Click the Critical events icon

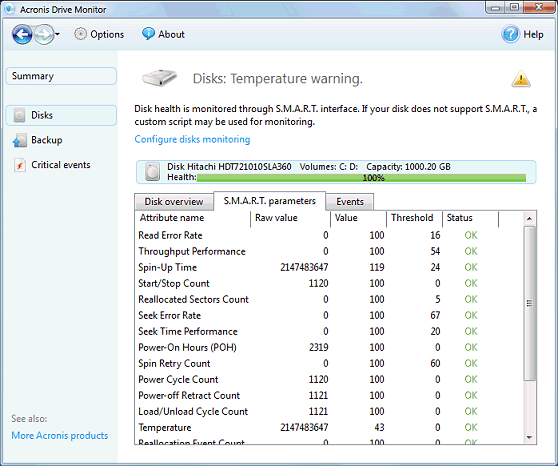pyautogui.click(x=20, y=165)
